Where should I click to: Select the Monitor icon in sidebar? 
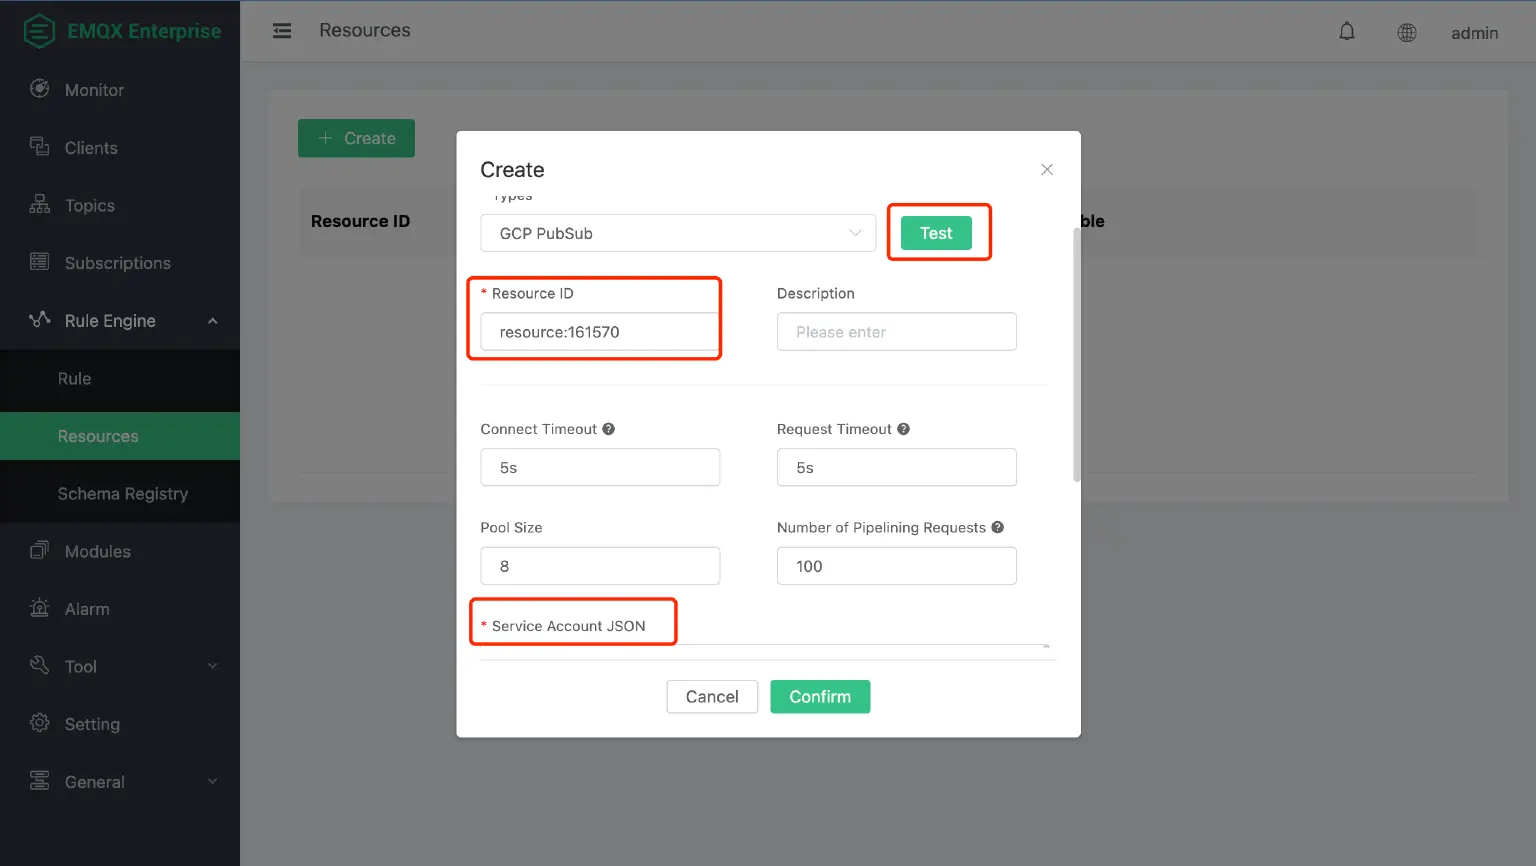tap(39, 89)
